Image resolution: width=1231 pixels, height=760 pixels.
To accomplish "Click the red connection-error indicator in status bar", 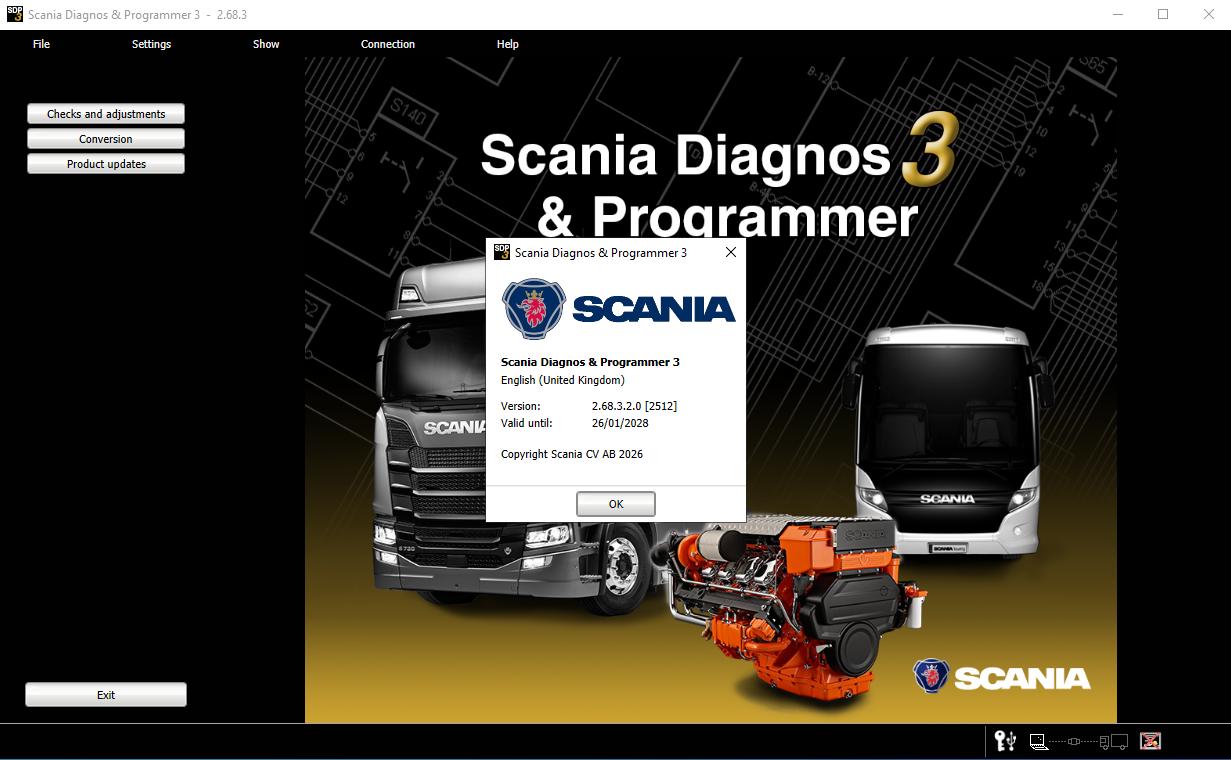I will 1149,740.
